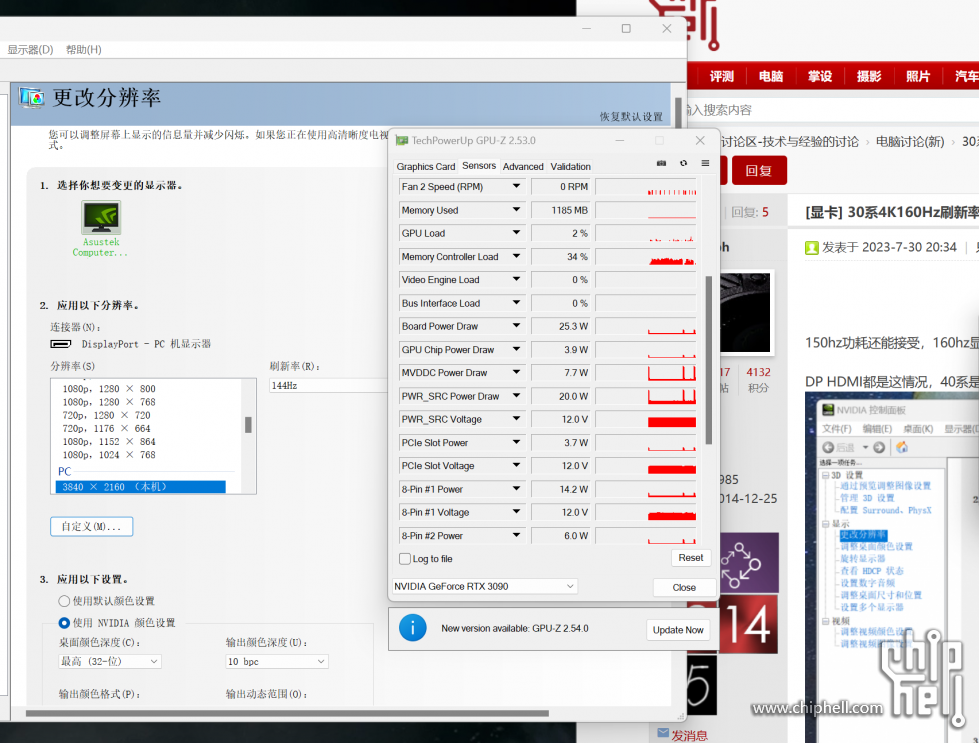The image size is (979, 743).
Task: Click GPU-Z refresh icon
Action: click(x=684, y=164)
